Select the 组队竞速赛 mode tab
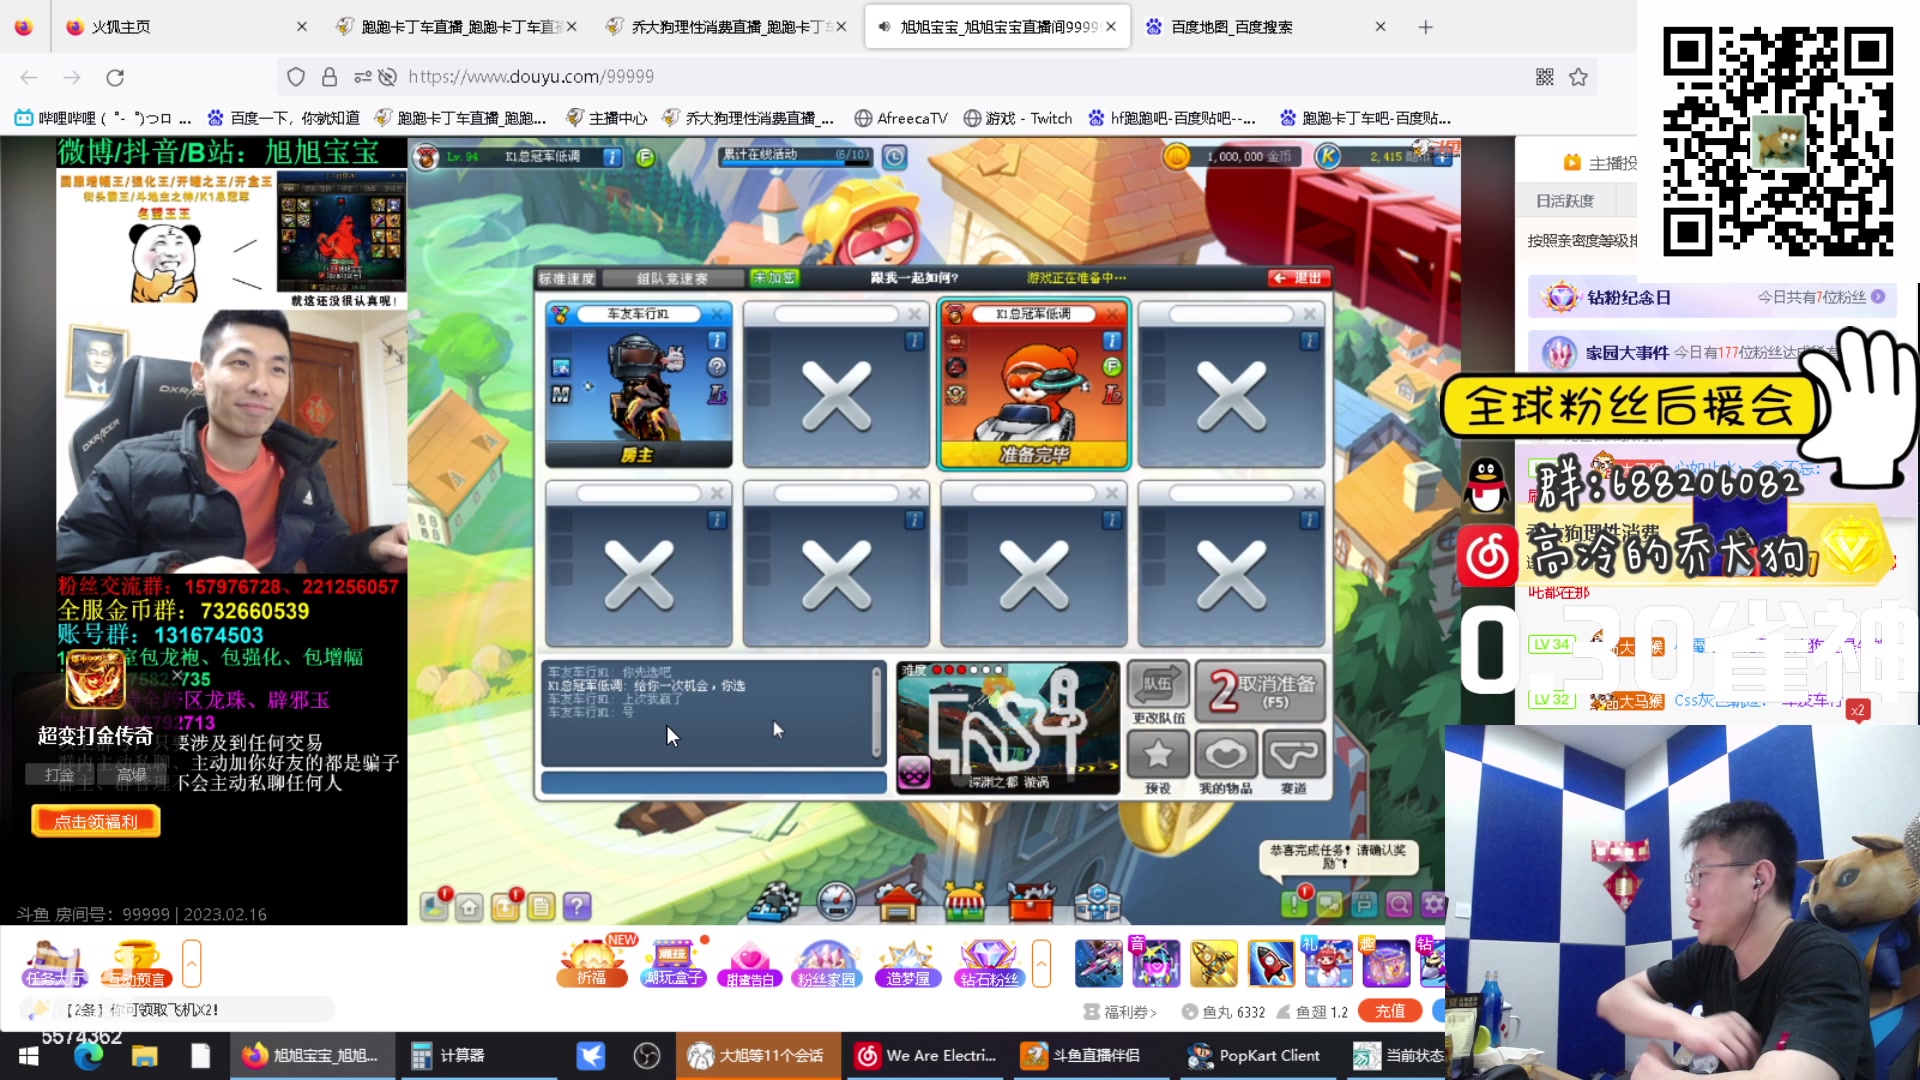The image size is (1920, 1080). click(673, 278)
